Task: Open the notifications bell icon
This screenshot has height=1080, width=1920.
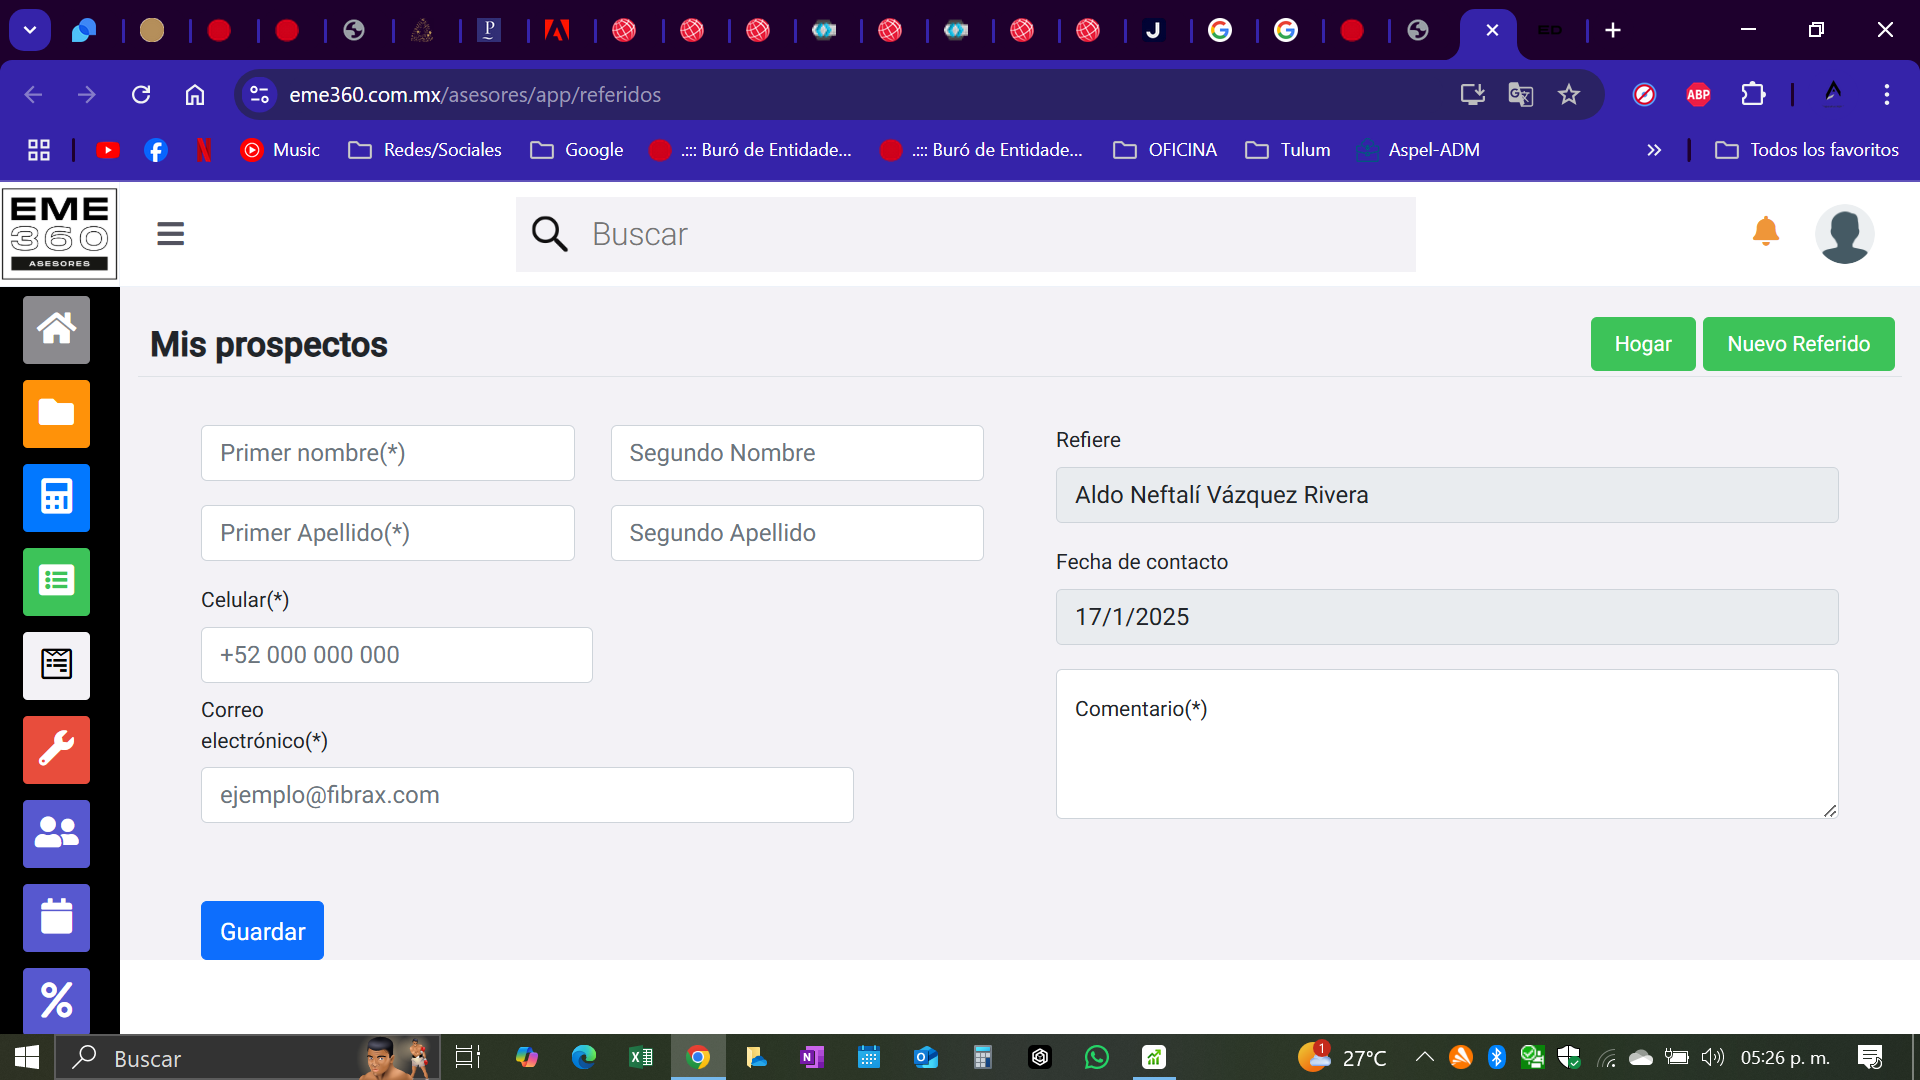Action: (1765, 232)
